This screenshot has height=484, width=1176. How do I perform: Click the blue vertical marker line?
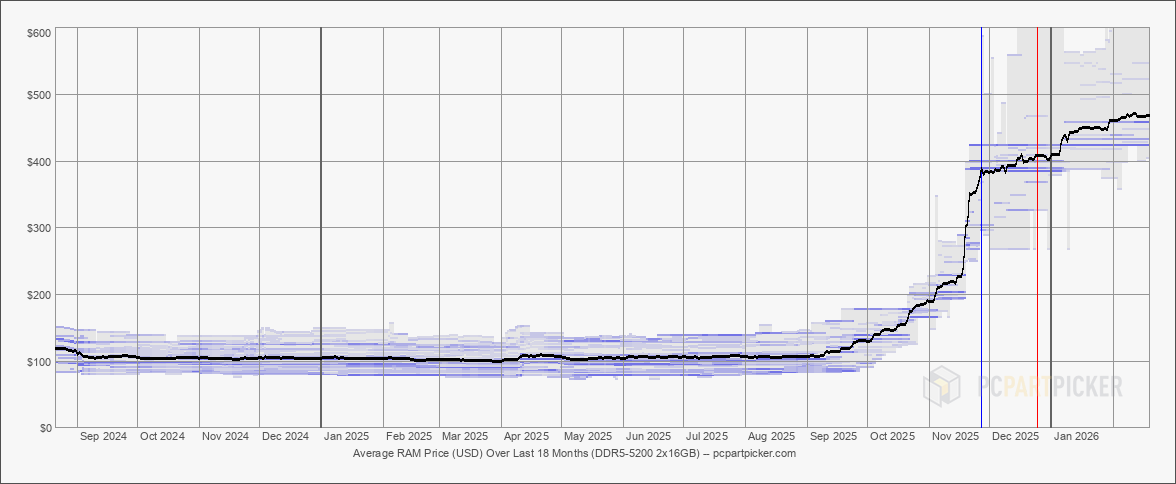click(x=982, y=227)
